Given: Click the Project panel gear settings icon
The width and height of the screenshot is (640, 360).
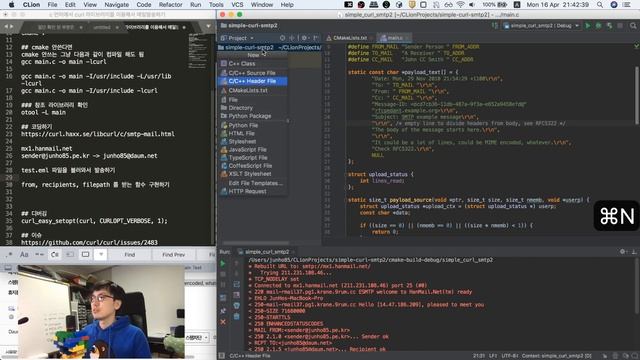Looking at the screenshot, I should (304, 38).
